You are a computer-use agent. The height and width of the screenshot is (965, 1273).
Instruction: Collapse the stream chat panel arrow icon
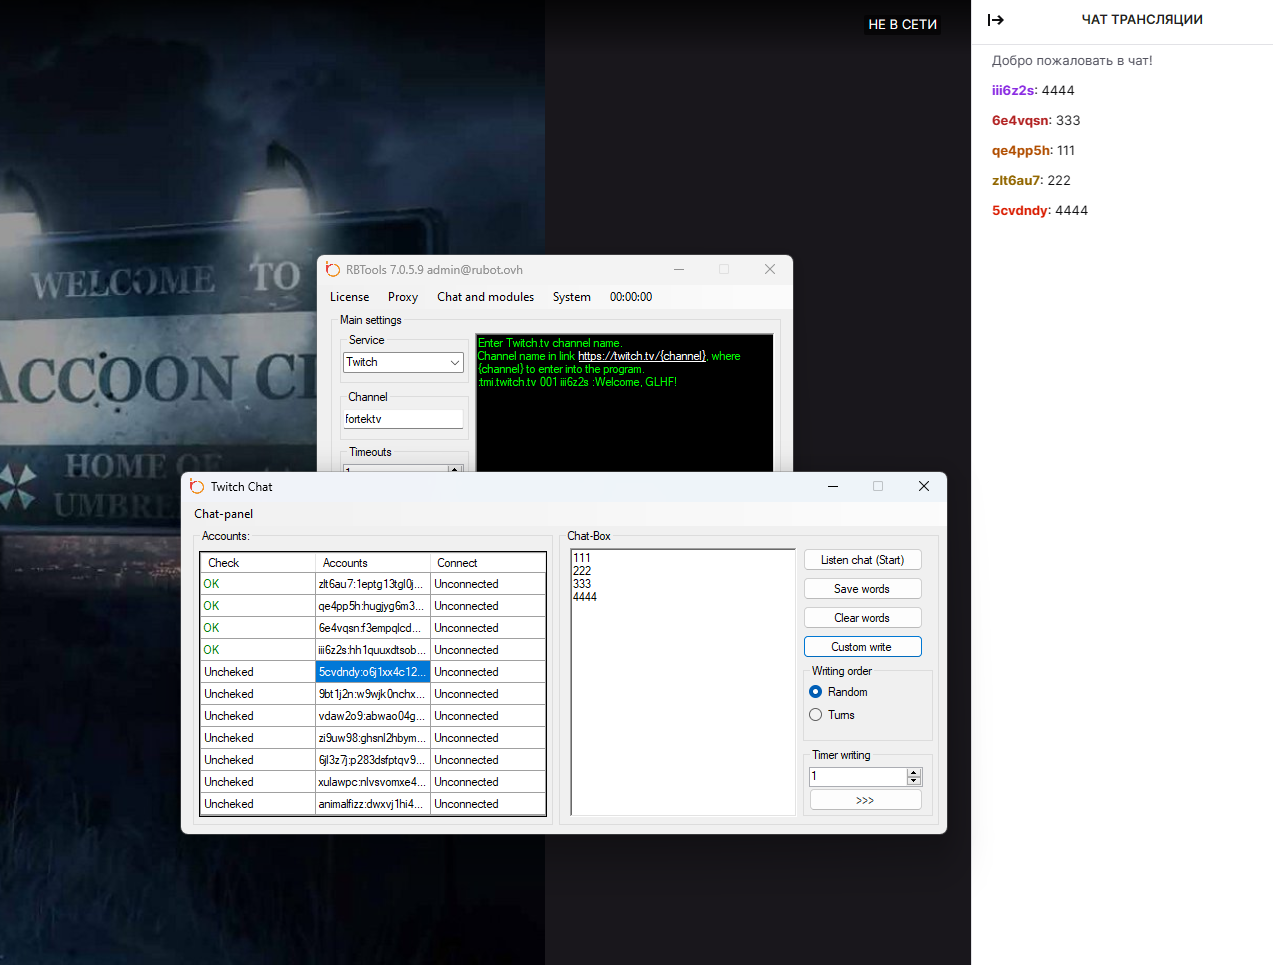(x=995, y=20)
